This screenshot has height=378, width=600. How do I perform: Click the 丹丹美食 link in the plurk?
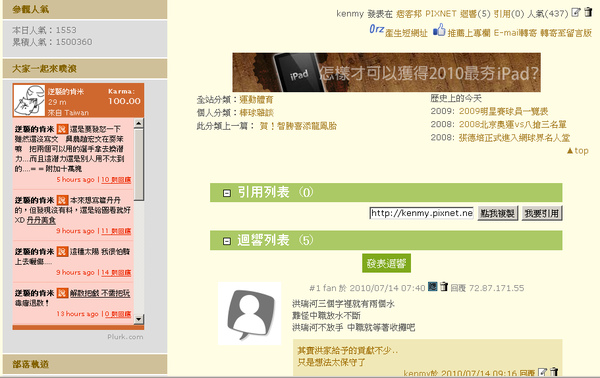[41, 220]
